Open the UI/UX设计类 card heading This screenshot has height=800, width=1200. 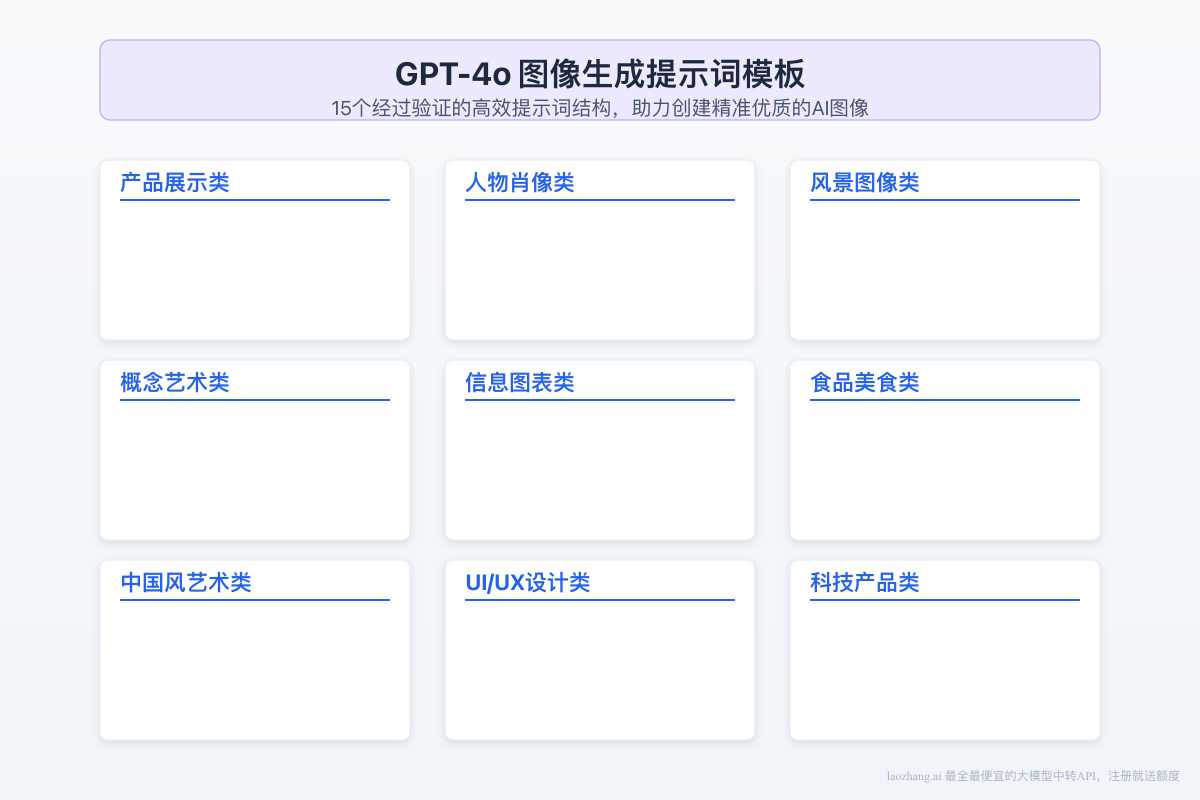[x=528, y=583]
